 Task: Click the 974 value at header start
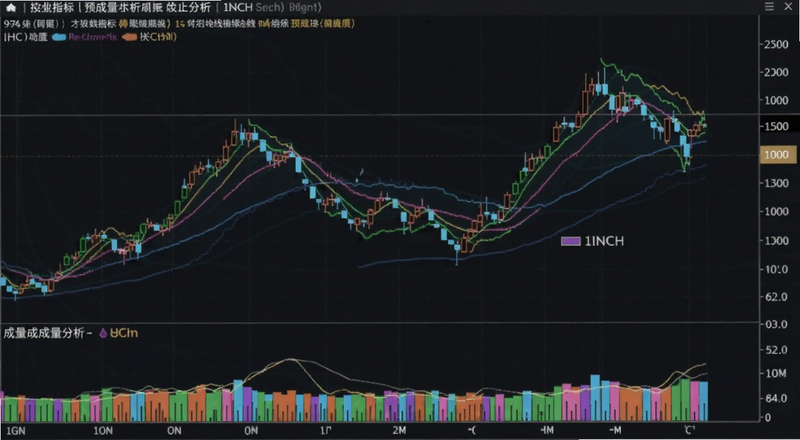coord(11,24)
